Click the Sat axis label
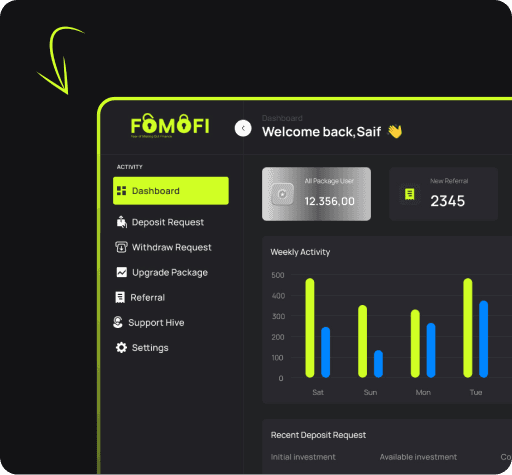 [x=318, y=392]
